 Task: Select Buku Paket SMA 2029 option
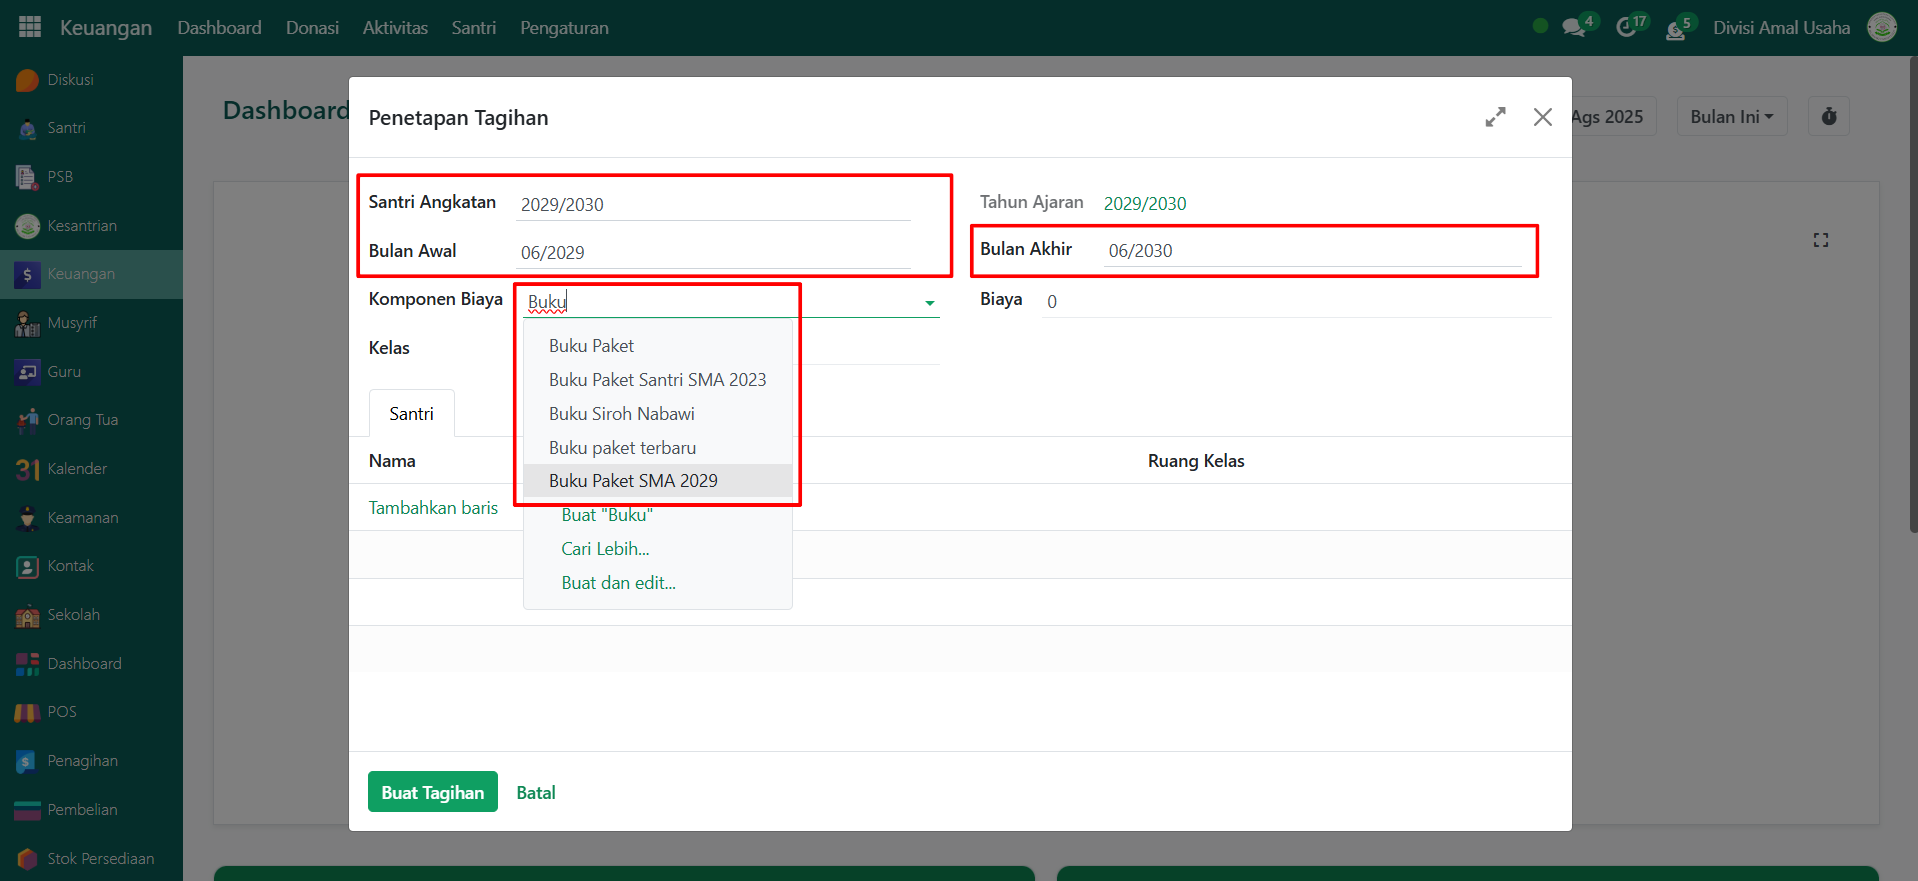click(x=633, y=481)
